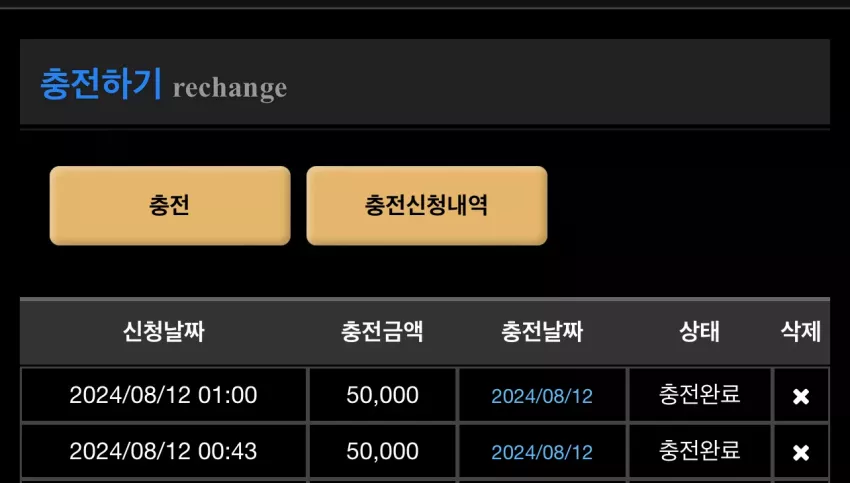Screen dimensions: 850x483
Task: Select the 신청날짜 column header
Action: click(164, 331)
